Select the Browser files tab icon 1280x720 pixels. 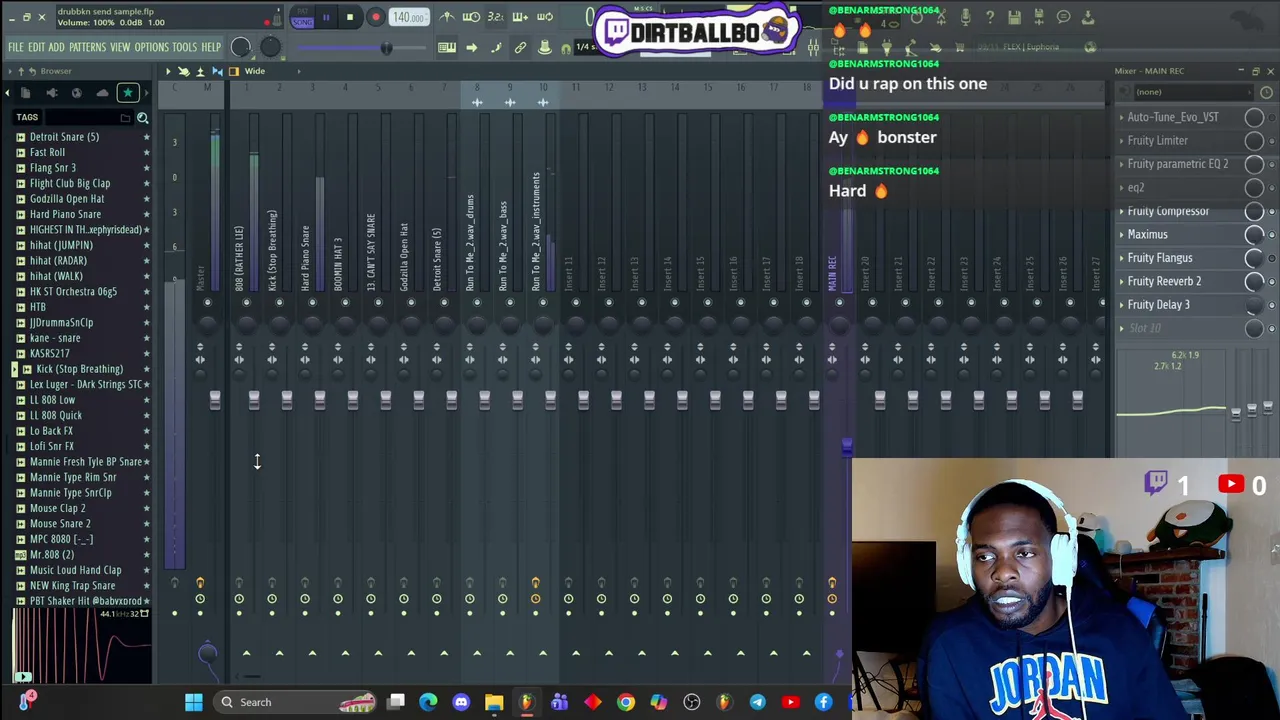[25, 93]
